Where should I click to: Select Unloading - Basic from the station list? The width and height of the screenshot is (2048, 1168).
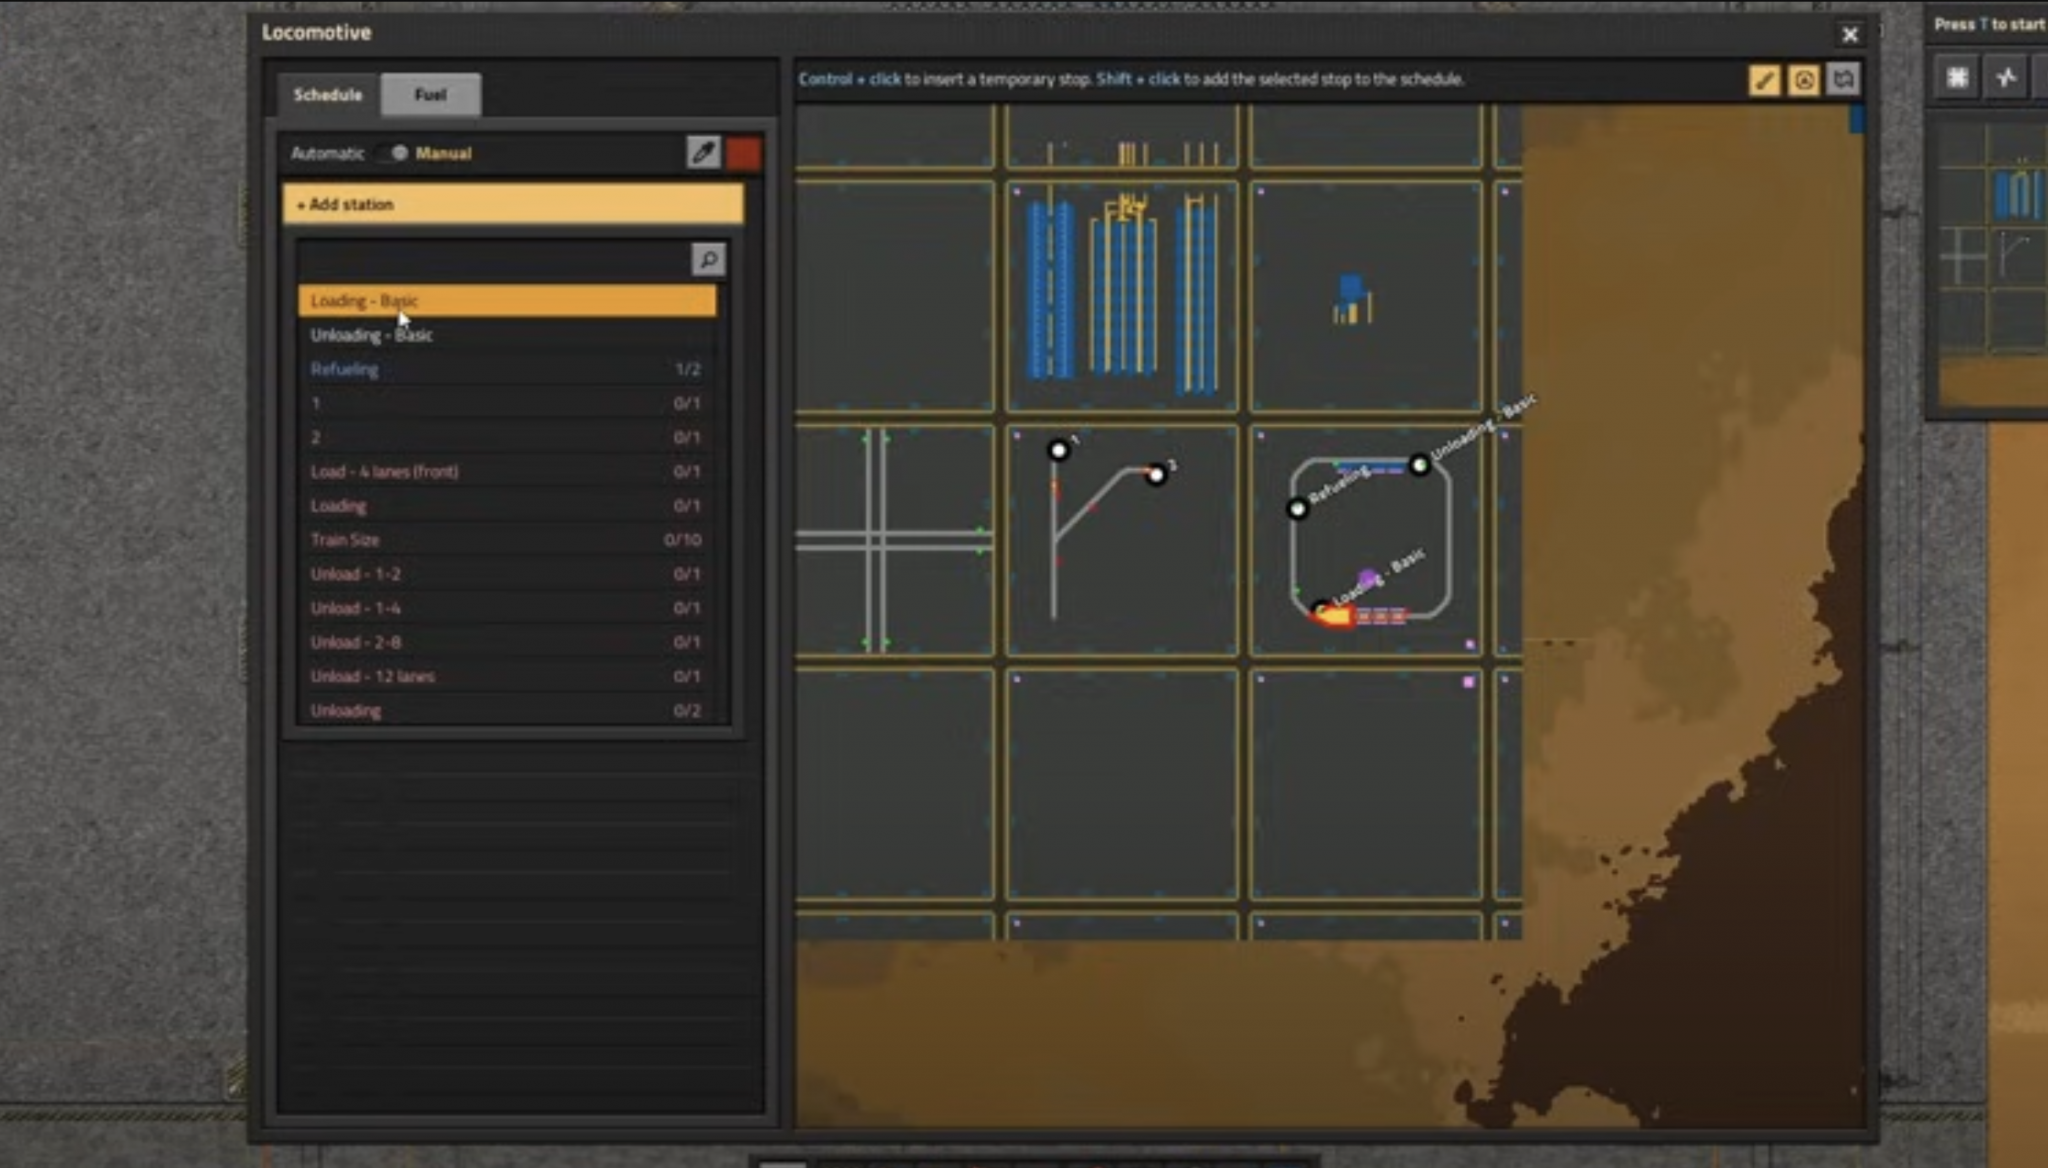pos(372,334)
